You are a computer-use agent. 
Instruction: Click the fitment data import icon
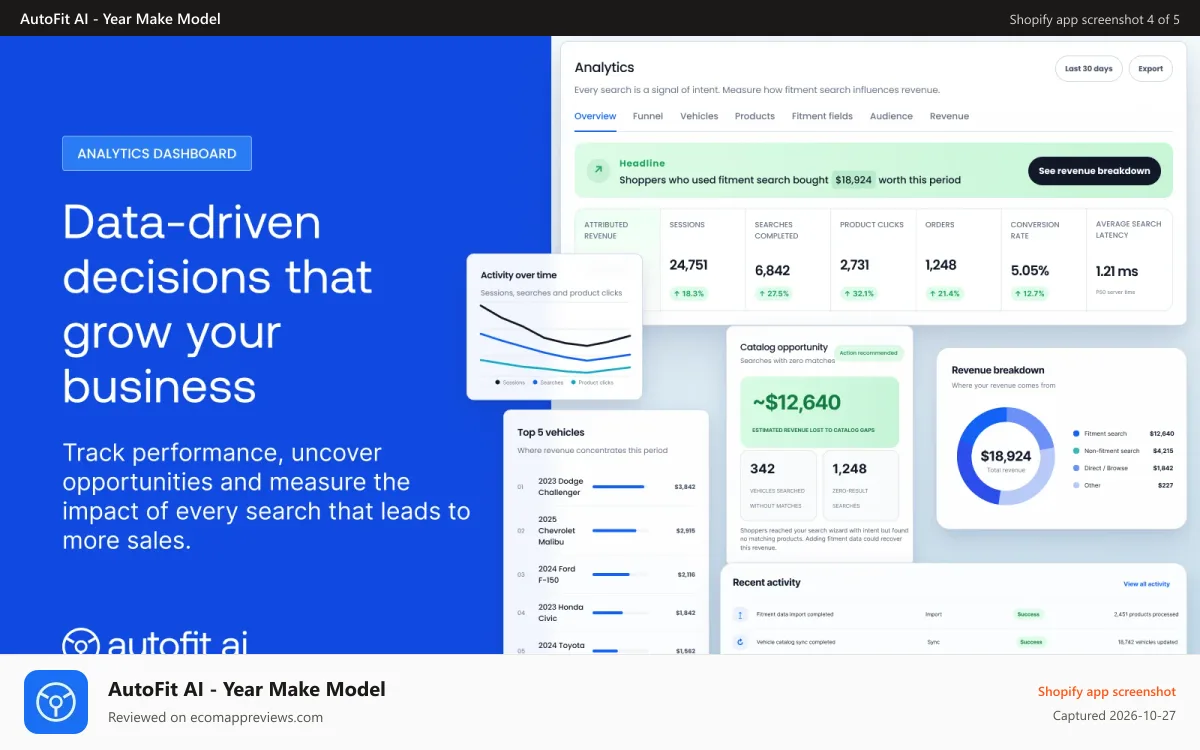click(x=740, y=614)
